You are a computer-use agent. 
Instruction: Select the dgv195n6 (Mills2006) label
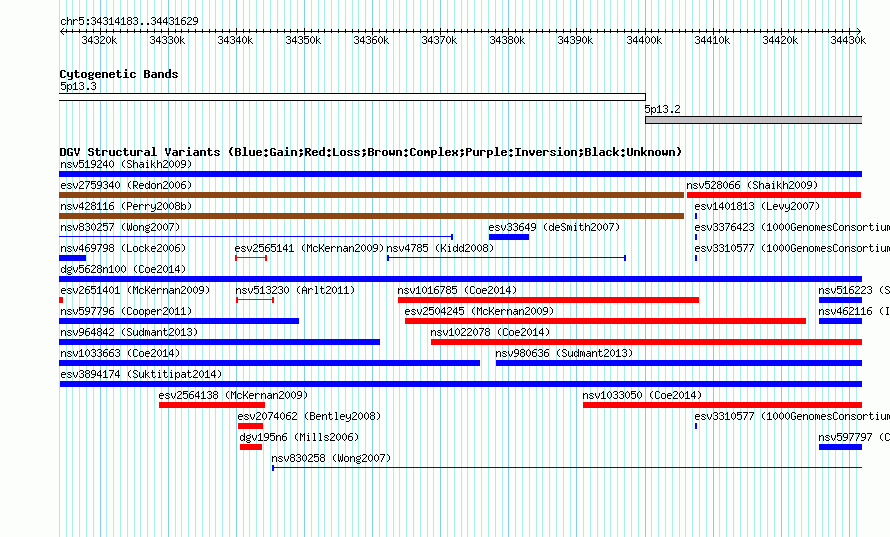pyautogui.click(x=299, y=437)
